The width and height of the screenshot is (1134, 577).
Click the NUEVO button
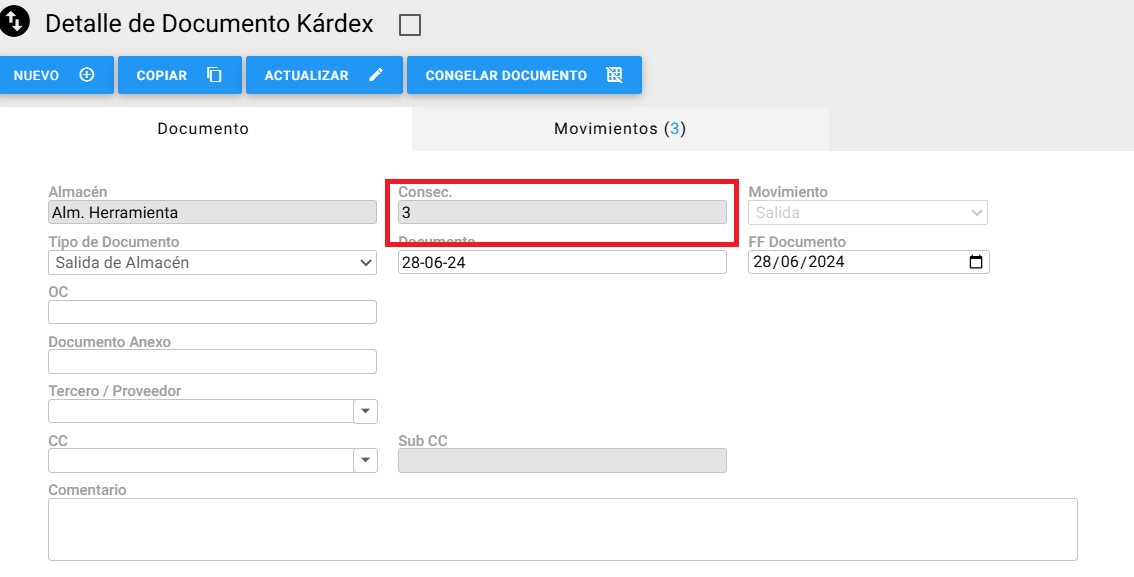pos(56,75)
